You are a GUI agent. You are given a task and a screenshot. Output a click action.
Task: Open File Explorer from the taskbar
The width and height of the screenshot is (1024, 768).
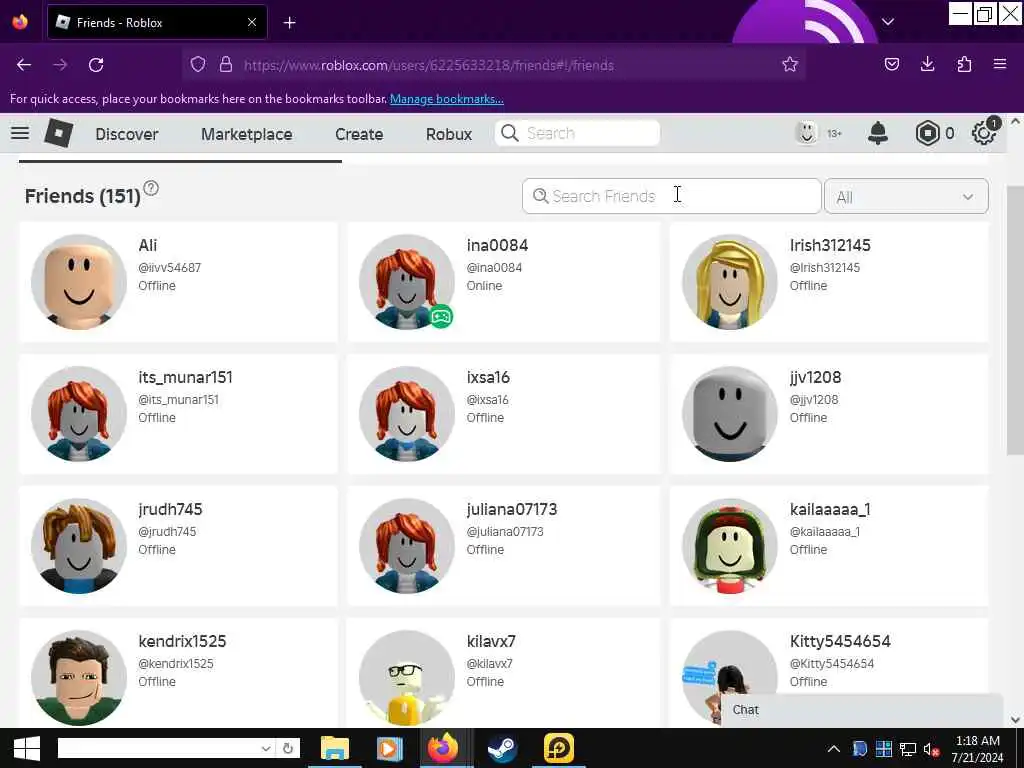[334, 748]
